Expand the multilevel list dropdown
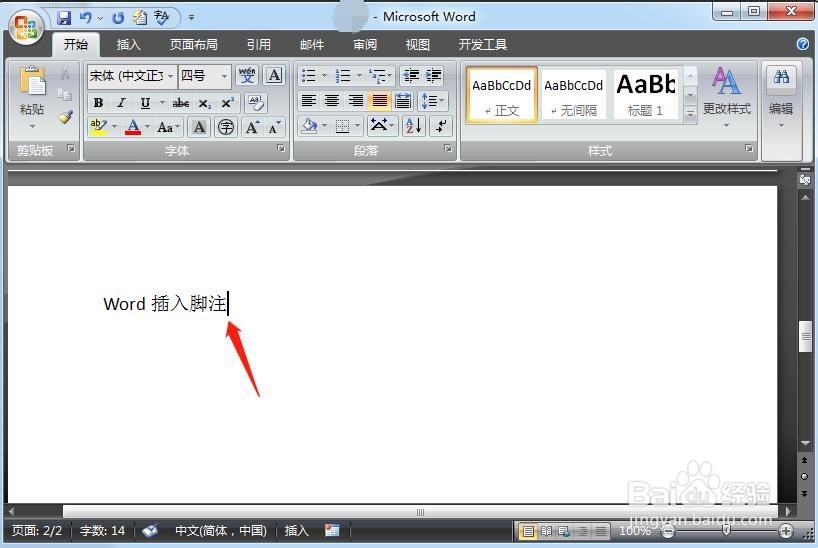The image size is (818, 548). point(390,76)
